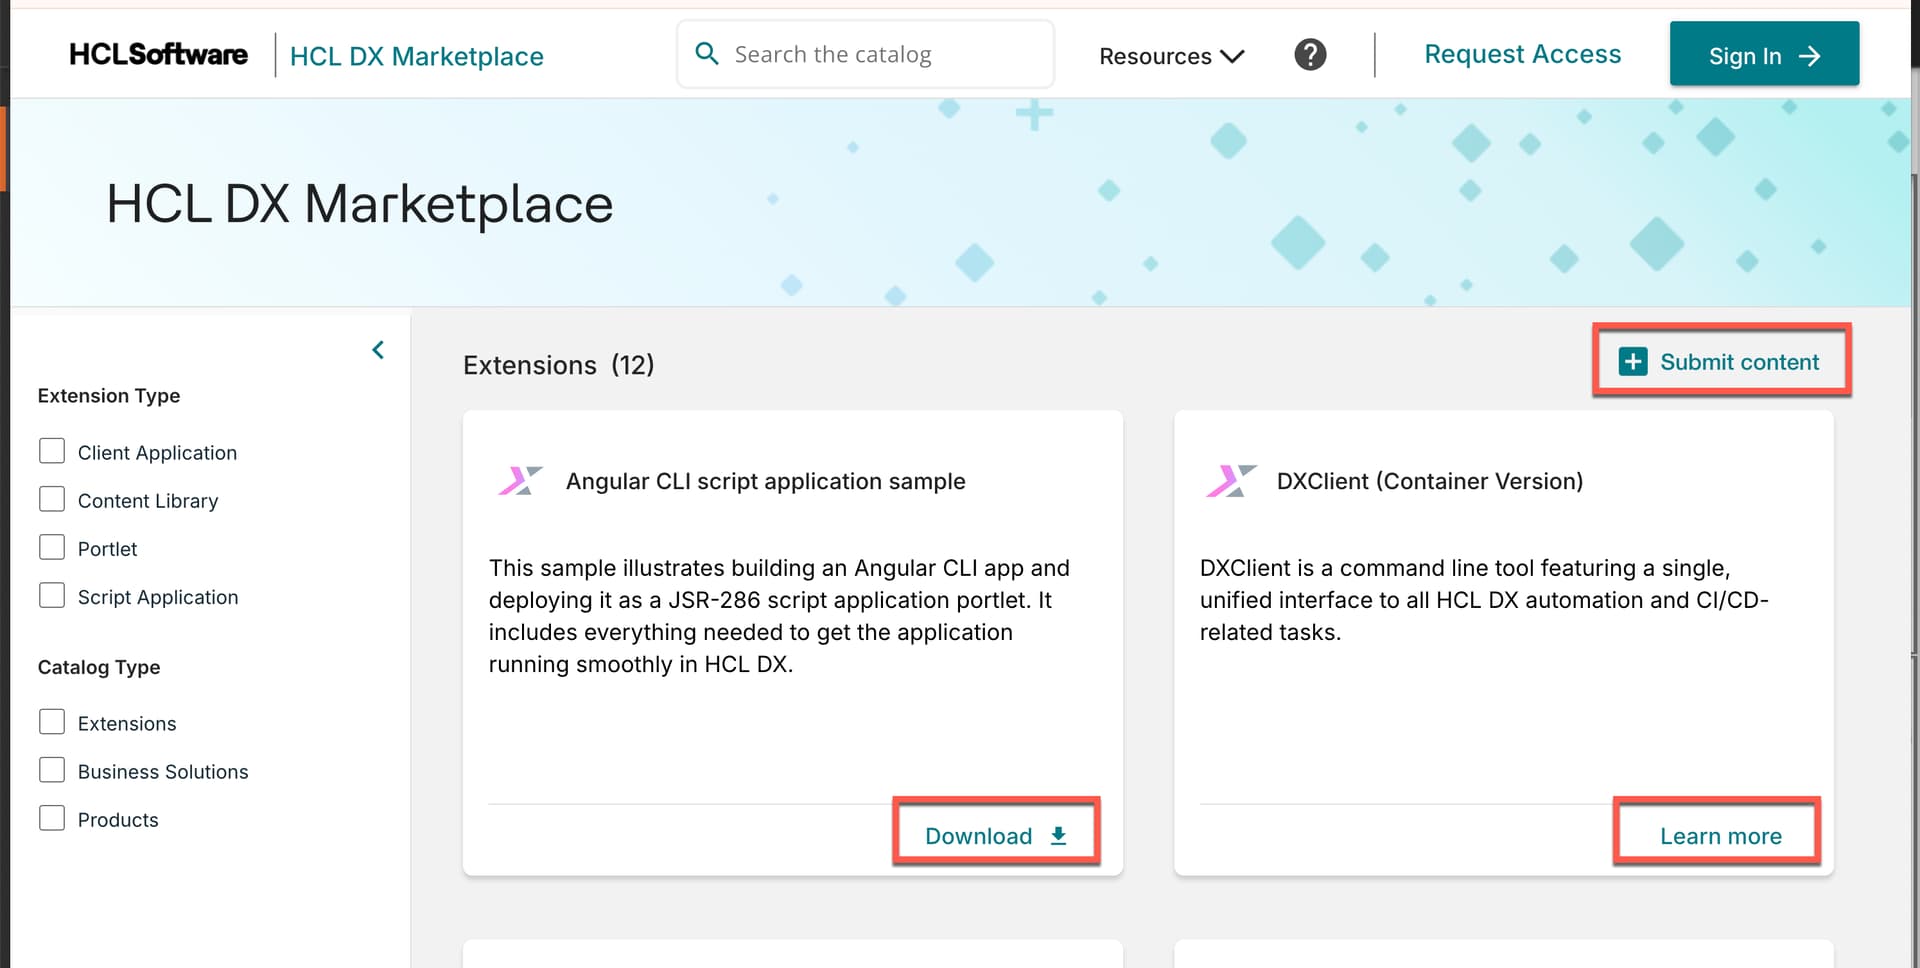Click the download arrow icon
The width and height of the screenshot is (1920, 968).
(x=1058, y=836)
